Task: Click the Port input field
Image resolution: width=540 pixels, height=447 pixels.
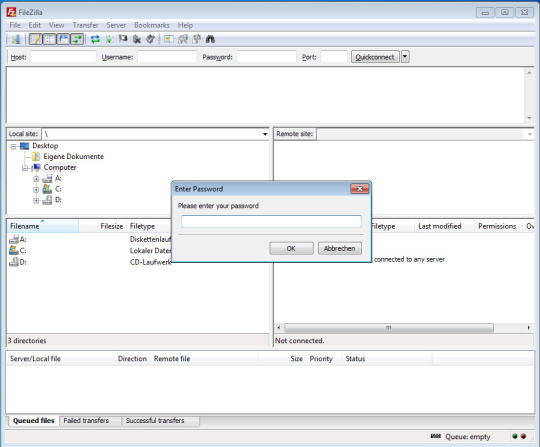Action: pos(334,57)
